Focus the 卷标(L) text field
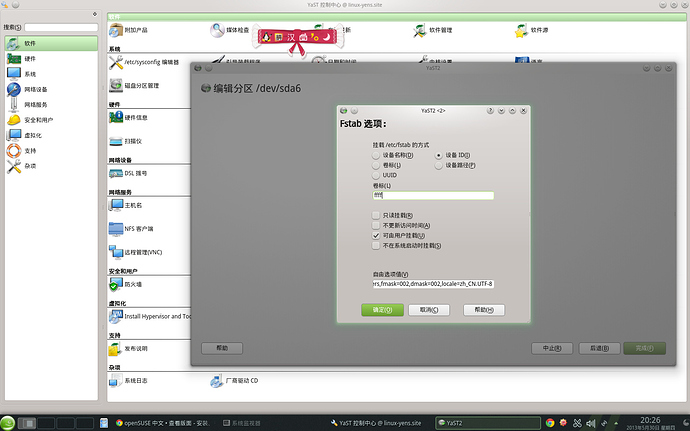 pyautogui.click(x=433, y=195)
